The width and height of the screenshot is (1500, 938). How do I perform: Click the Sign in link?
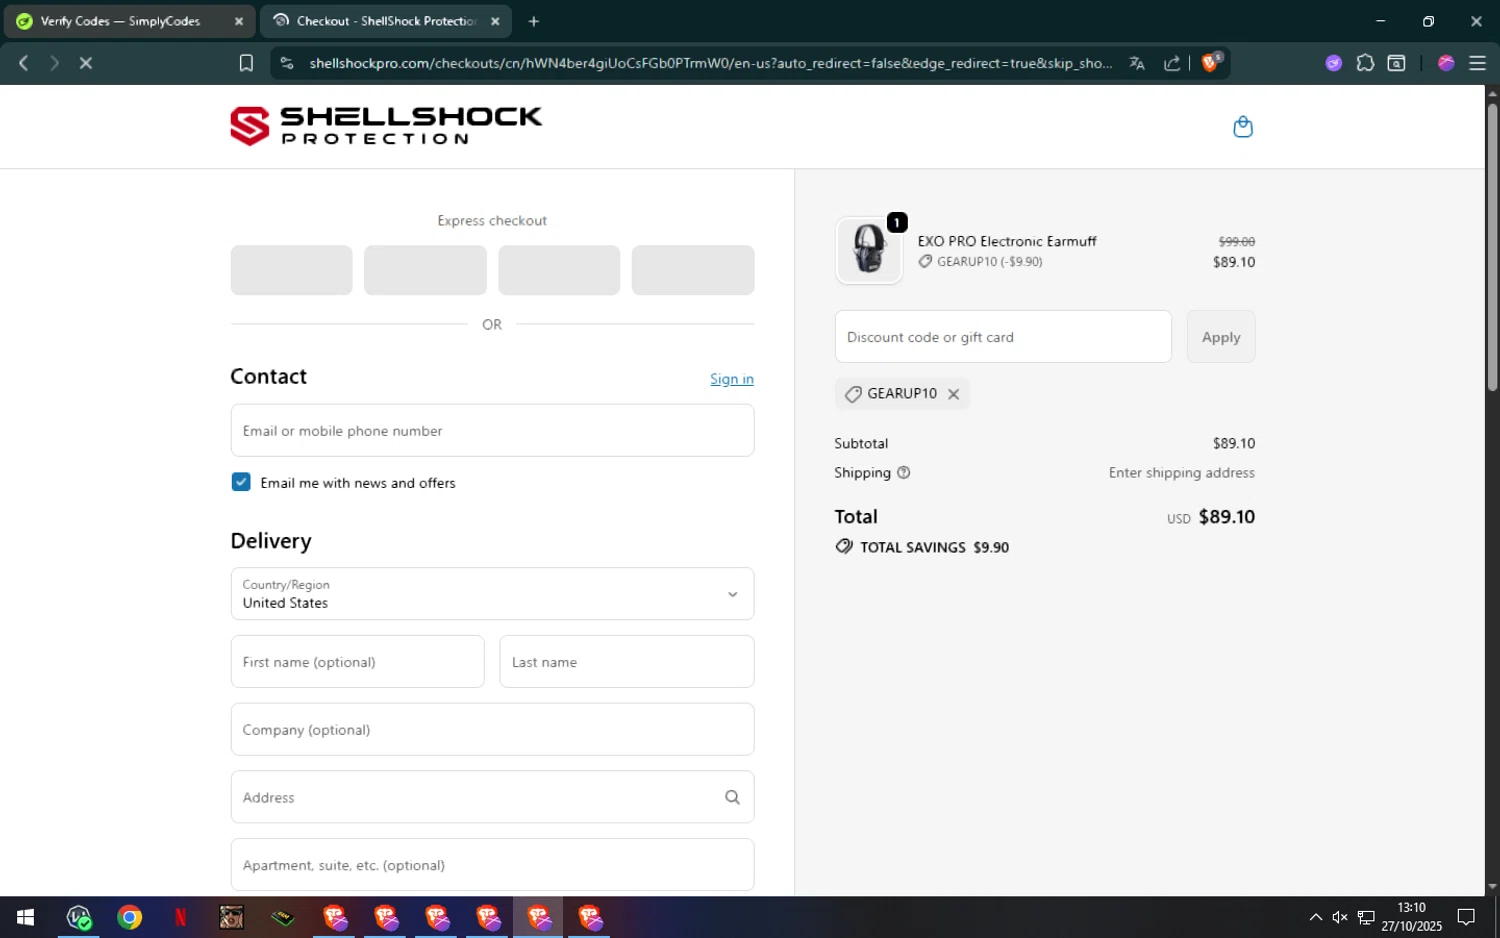point(732,379)
